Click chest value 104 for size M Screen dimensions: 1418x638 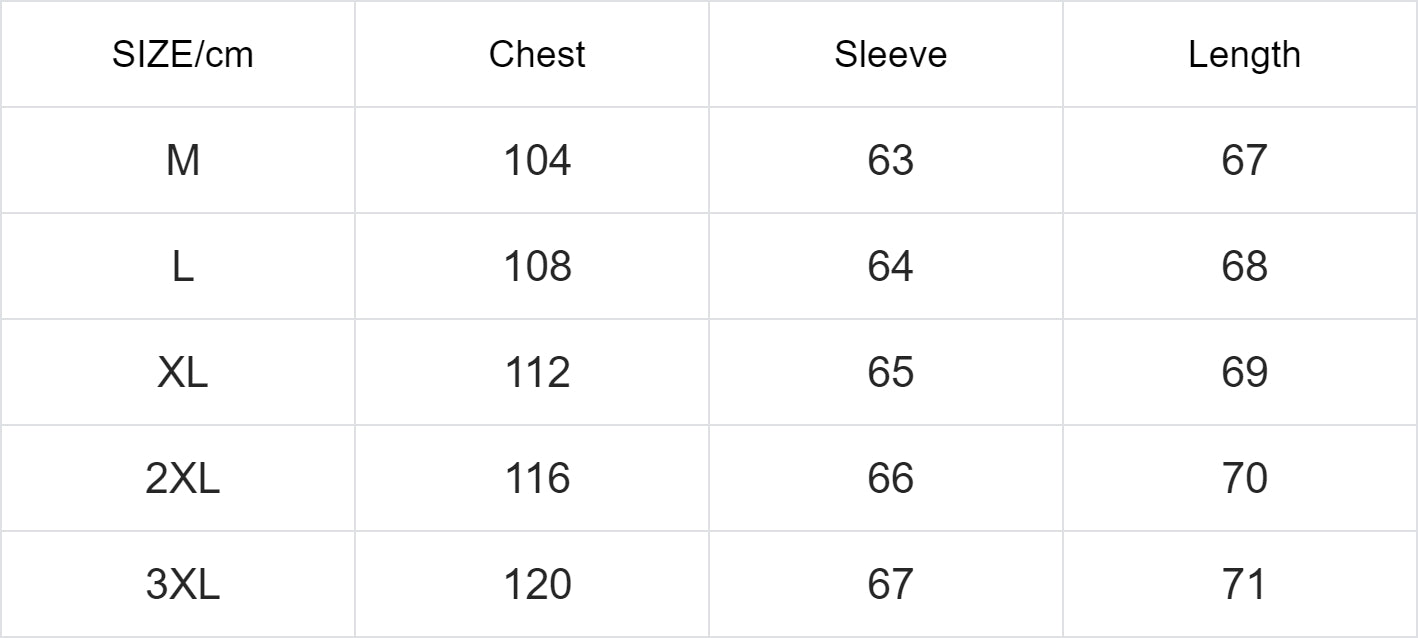(x=537, y=160)
